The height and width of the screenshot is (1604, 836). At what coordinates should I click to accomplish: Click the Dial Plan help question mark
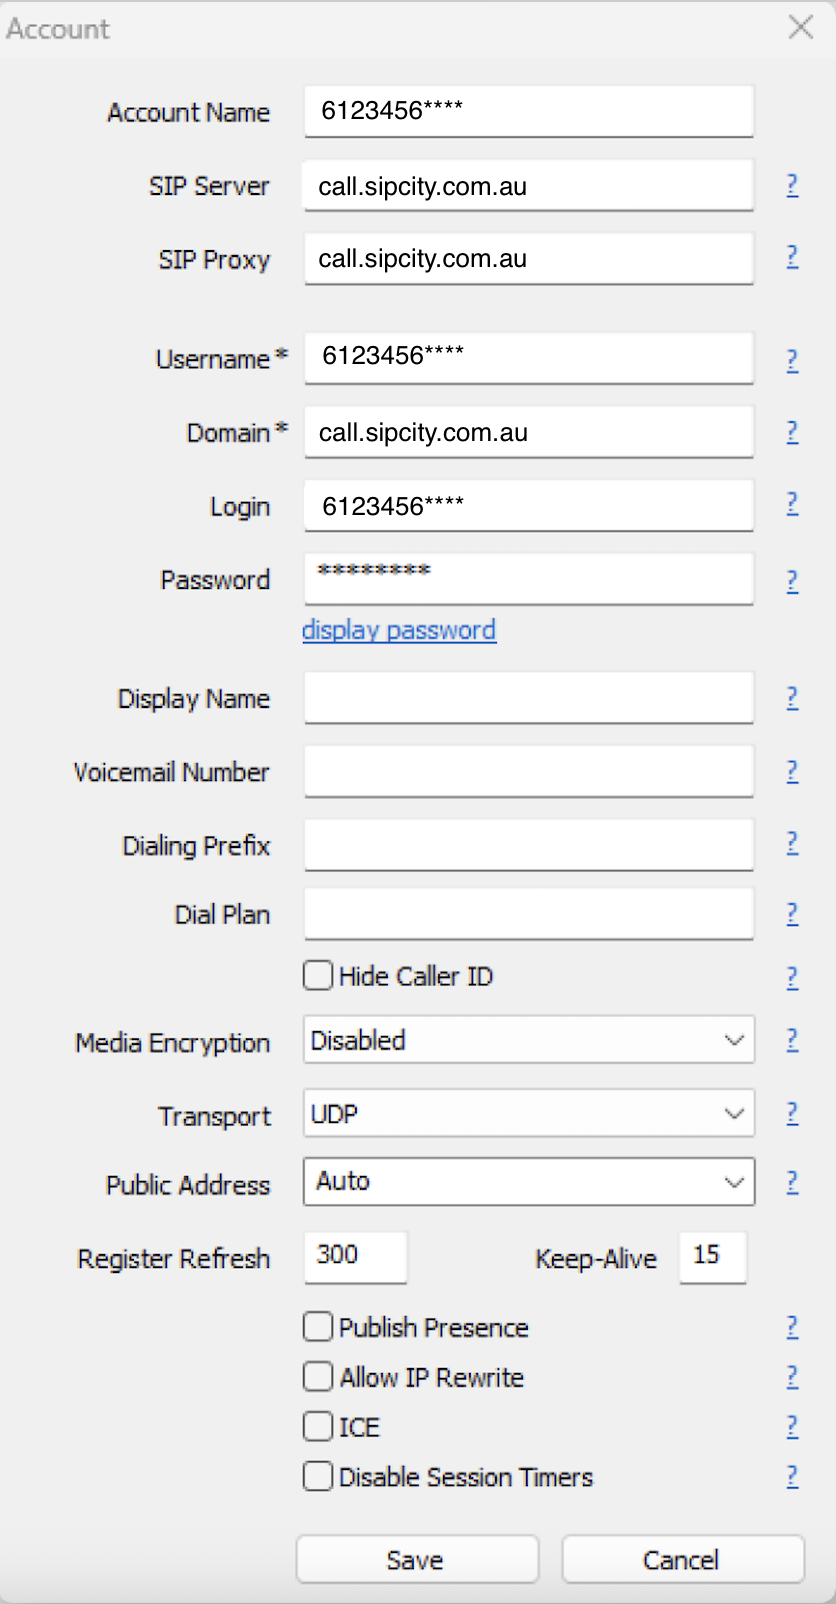[792, 913]
